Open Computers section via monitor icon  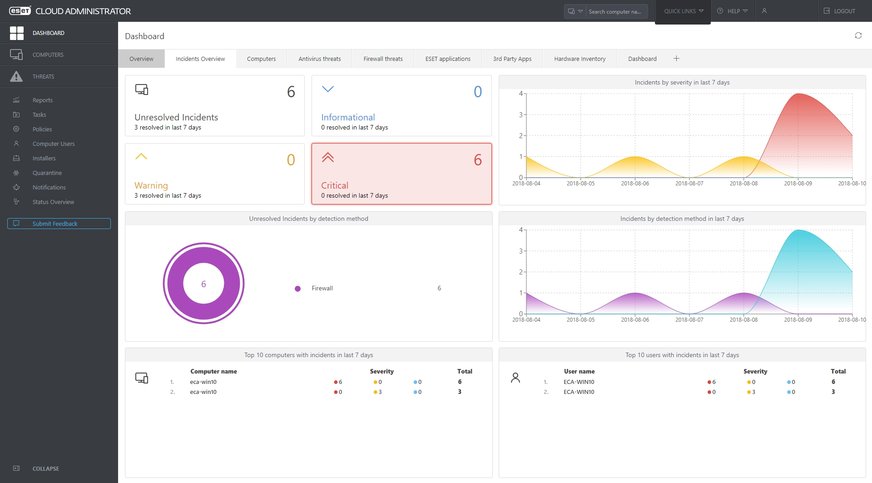[16, 55]
